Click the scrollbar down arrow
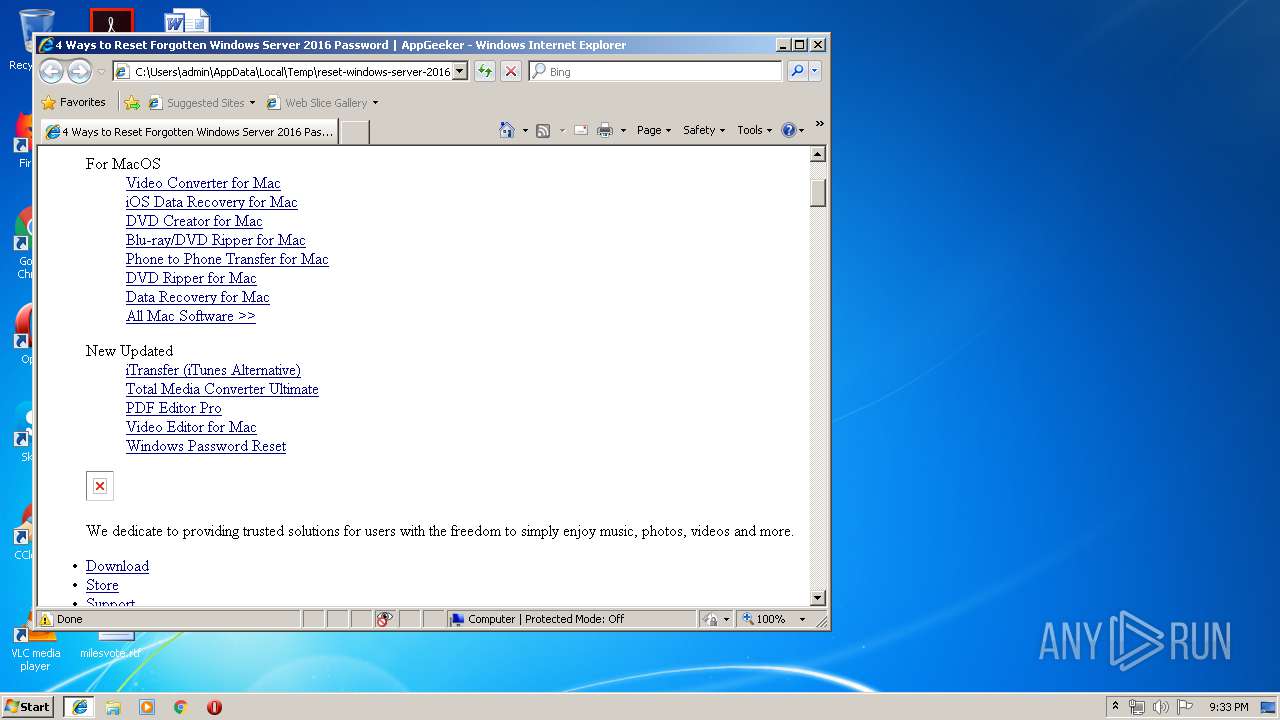The width and height of the screenshot is (1280, 720). pyautogui.click(x=818, y=598)
